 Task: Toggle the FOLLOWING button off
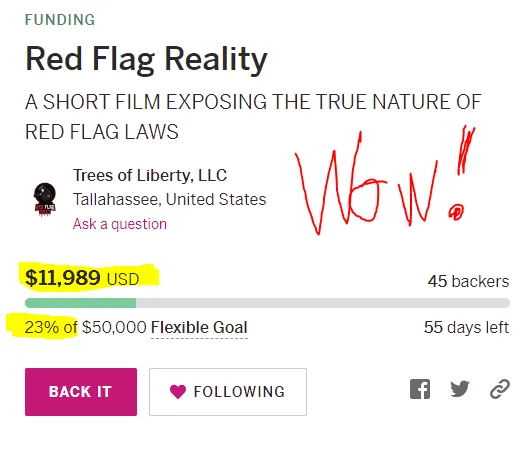pos(228,392)
